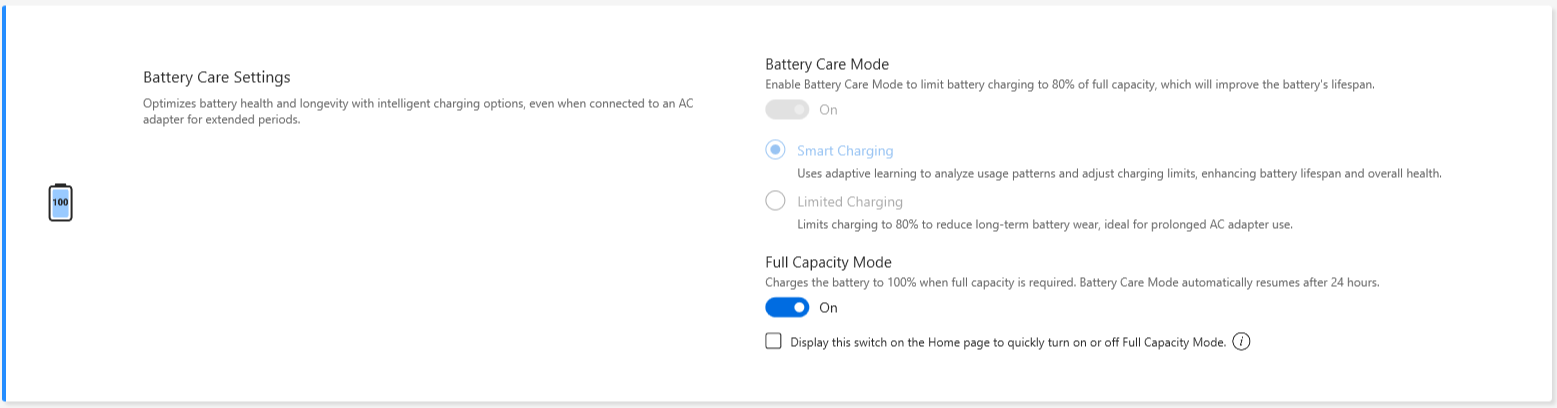Click the Limited Charging label text
1557x408 pixels.
point(850,202)
